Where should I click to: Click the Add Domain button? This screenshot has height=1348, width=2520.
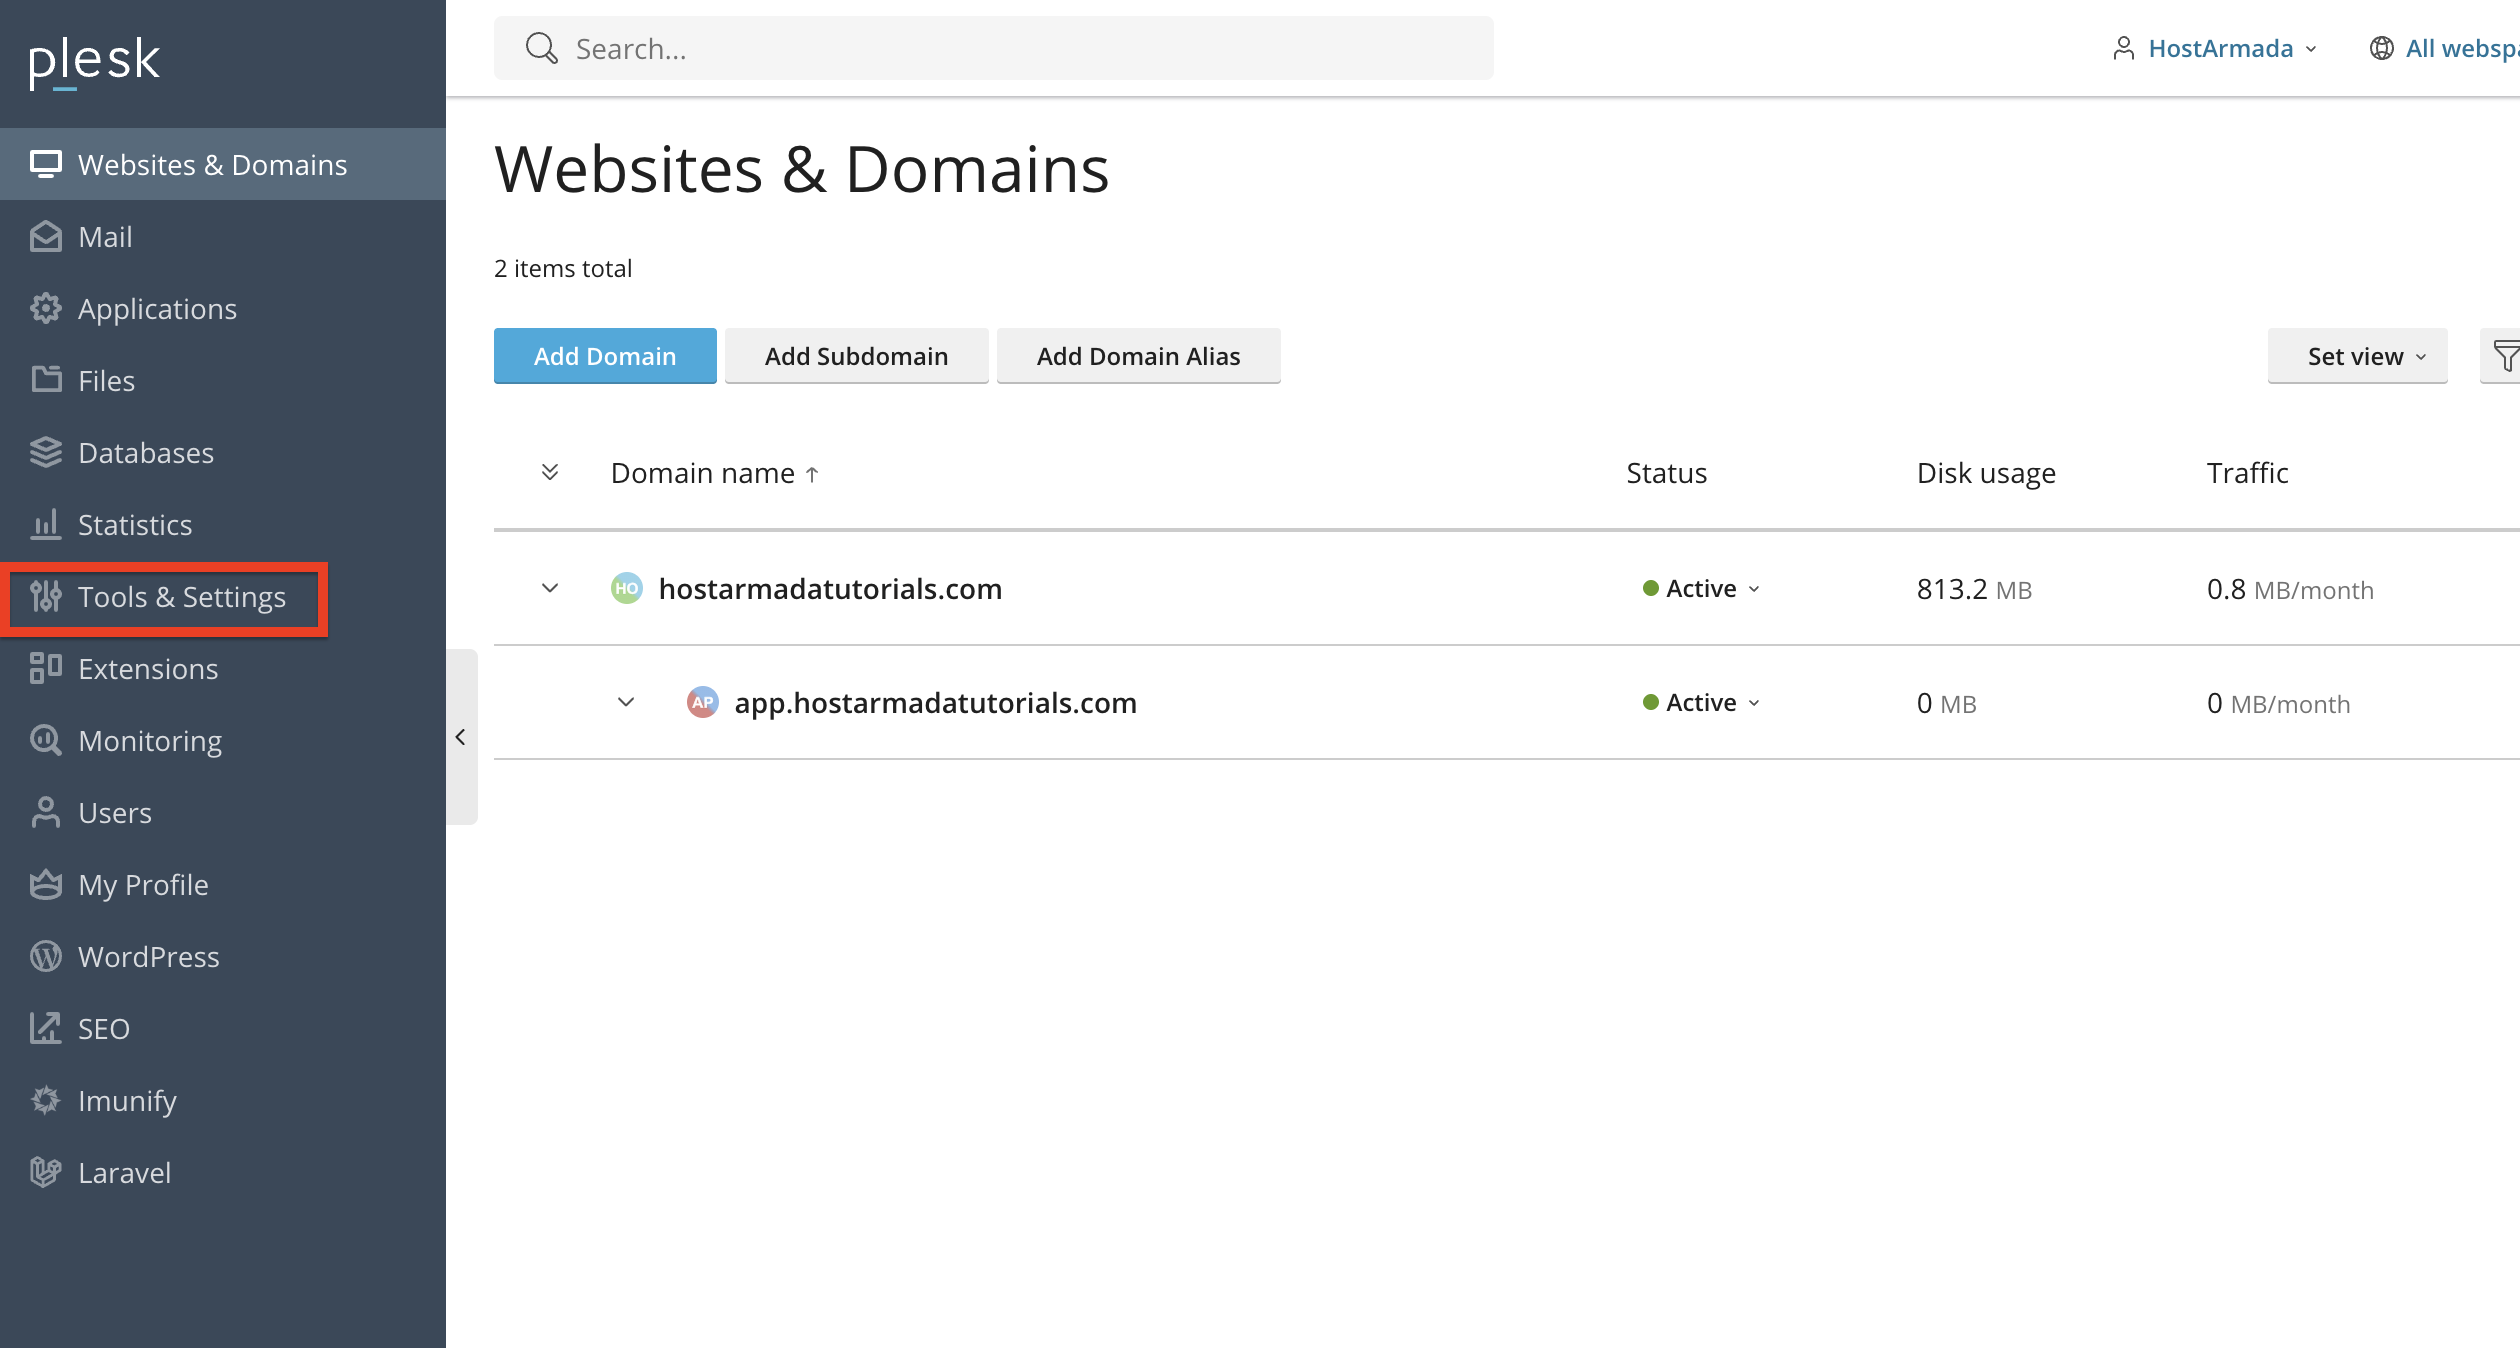coord(605,356)
